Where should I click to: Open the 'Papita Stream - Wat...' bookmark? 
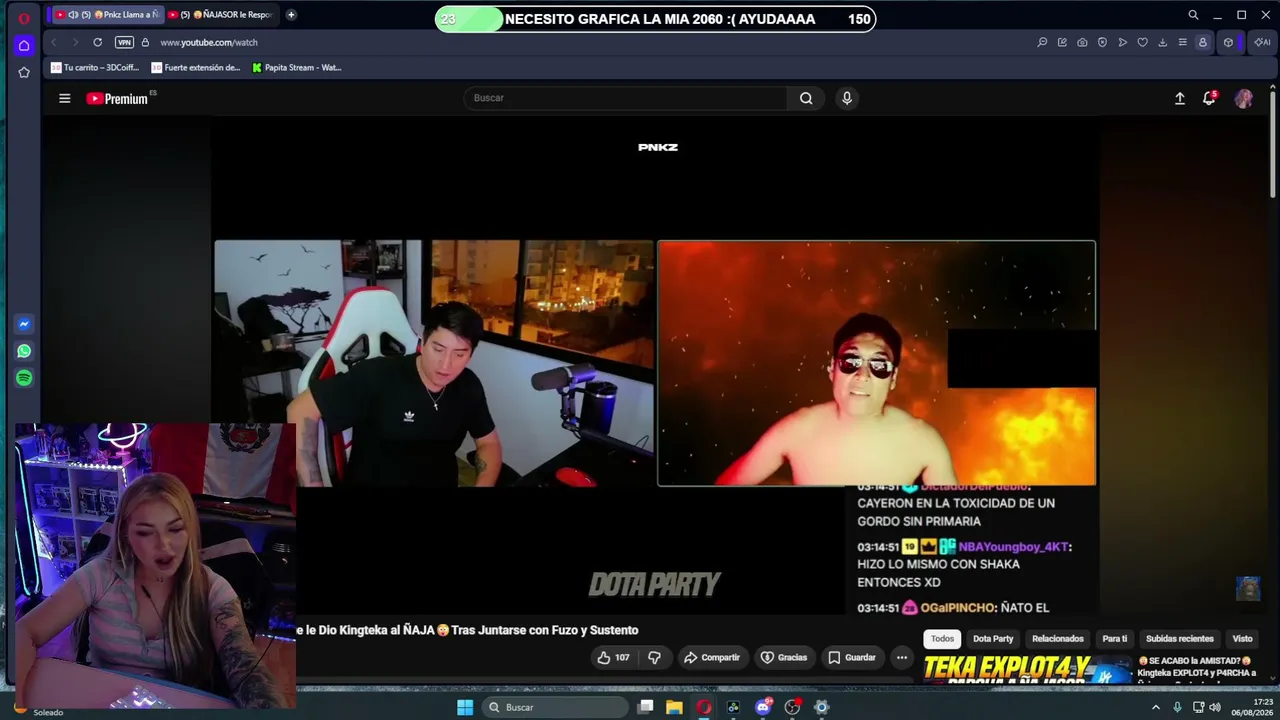click(297, 68)
